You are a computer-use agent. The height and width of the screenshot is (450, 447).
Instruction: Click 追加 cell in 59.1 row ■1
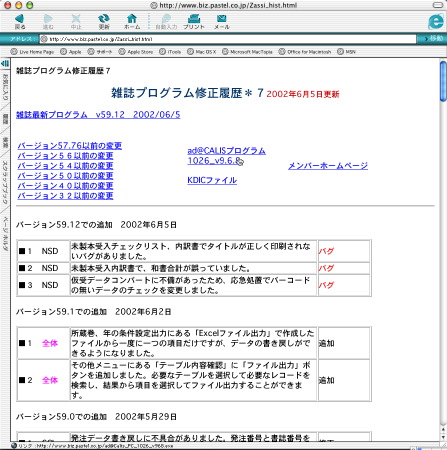(344, 343)
